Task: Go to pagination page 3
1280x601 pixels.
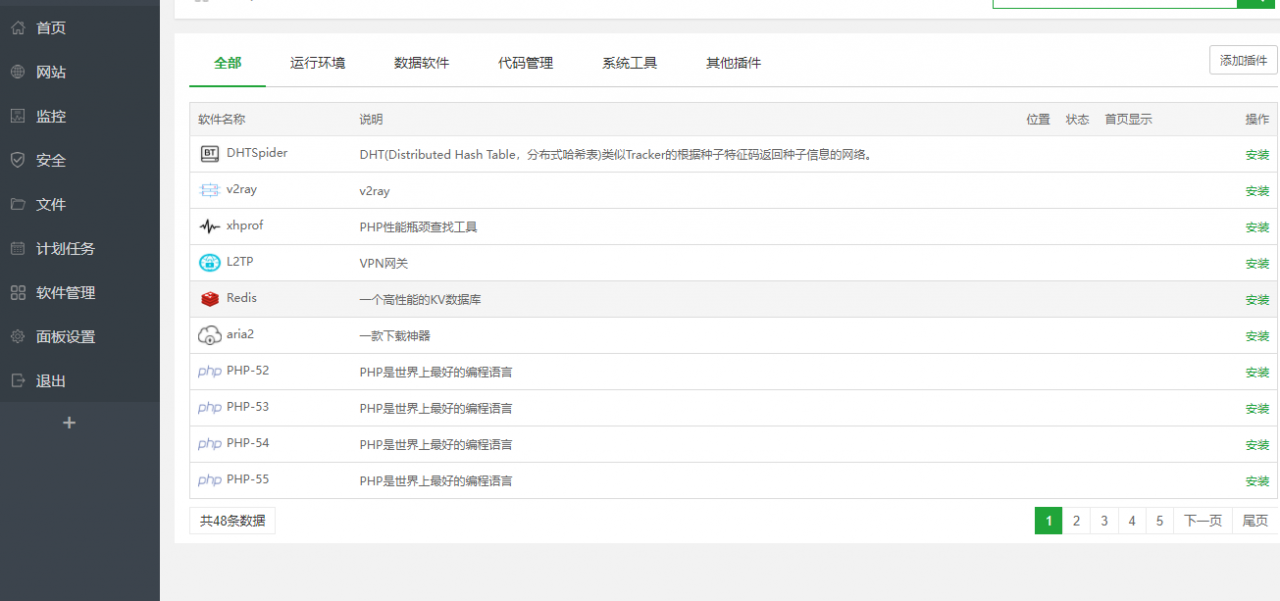Action: coord(1104,520)
